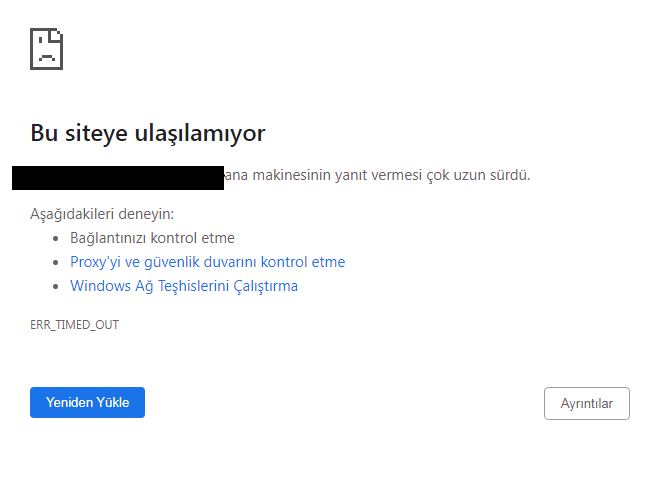The width and height of the screenshot is (659, 487).
Task: Click the sad page error icon
Action: click(x=47, y=48)
